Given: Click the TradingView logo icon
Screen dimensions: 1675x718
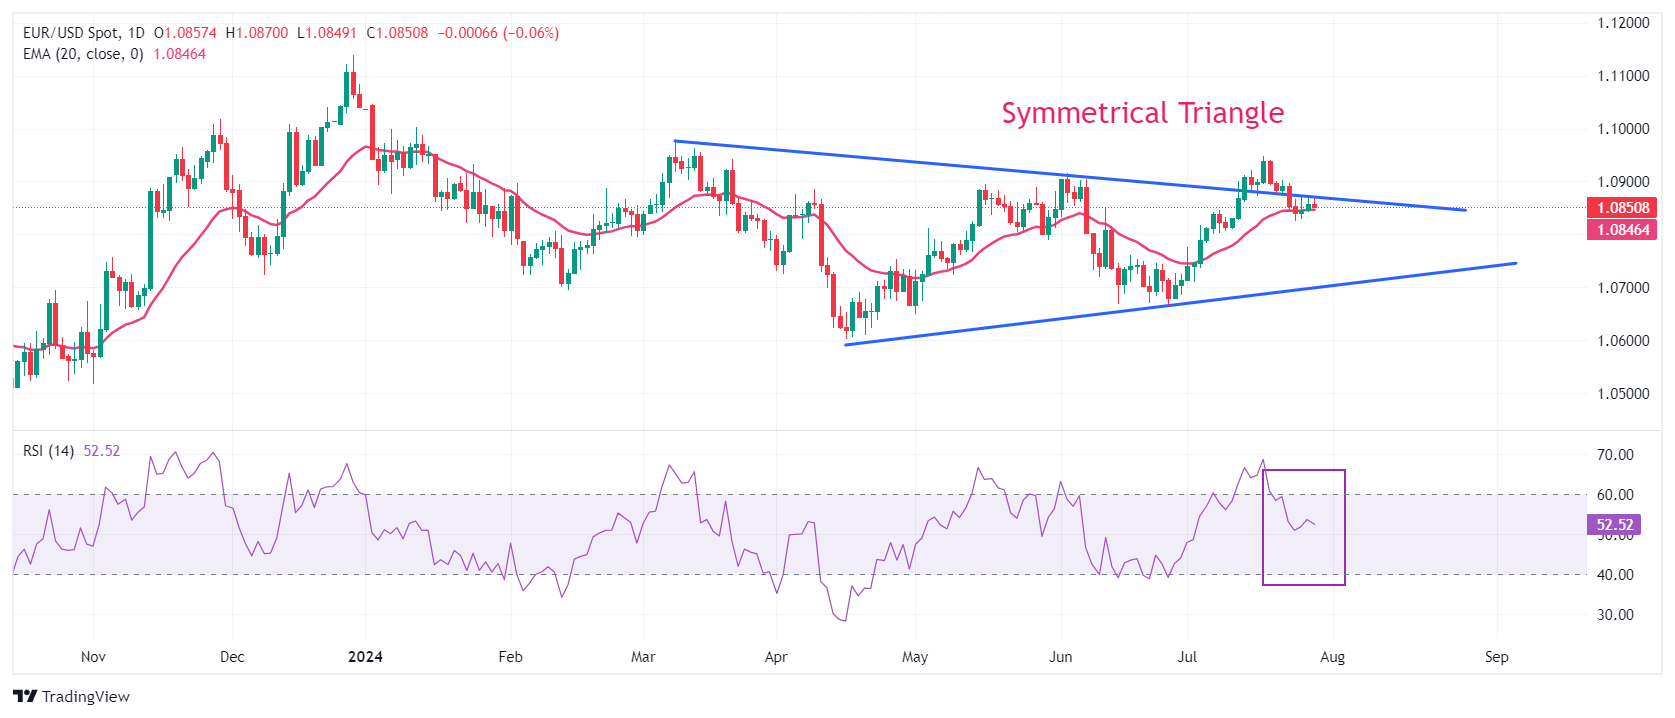Looking at the screenshot, I should pos(25,696).
